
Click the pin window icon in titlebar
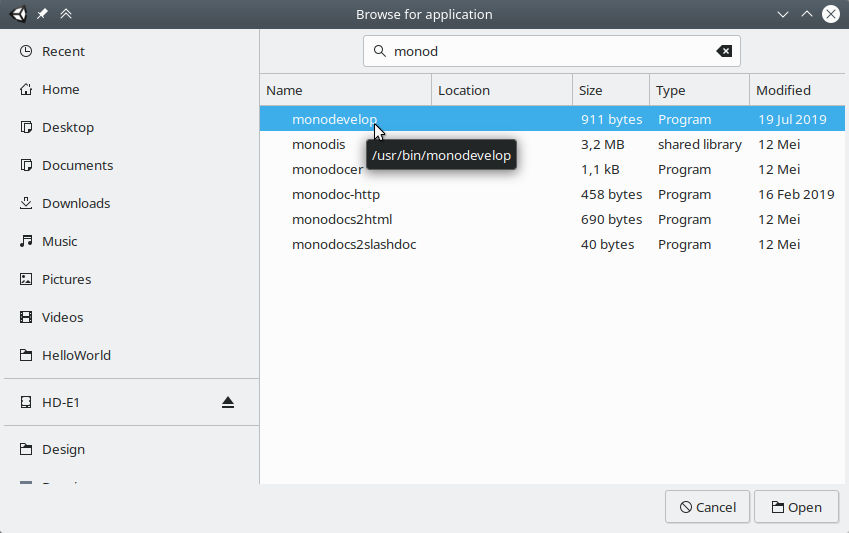tap(42, 15)
